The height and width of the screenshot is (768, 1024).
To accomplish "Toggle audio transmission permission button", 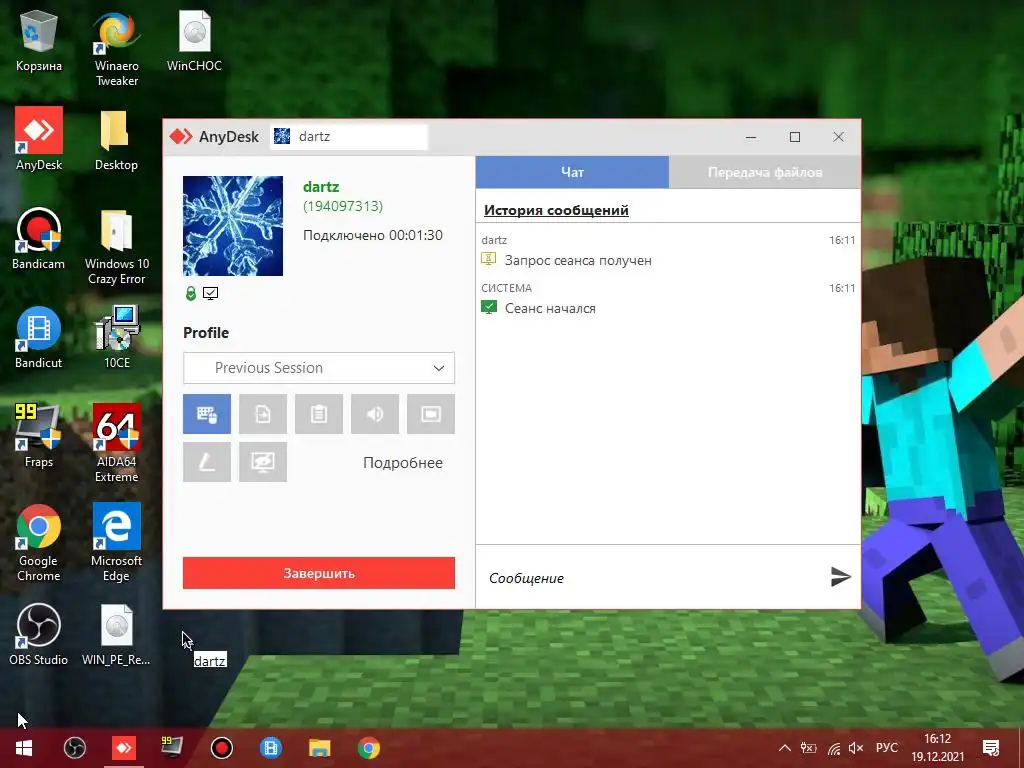I will coord(375,414).
